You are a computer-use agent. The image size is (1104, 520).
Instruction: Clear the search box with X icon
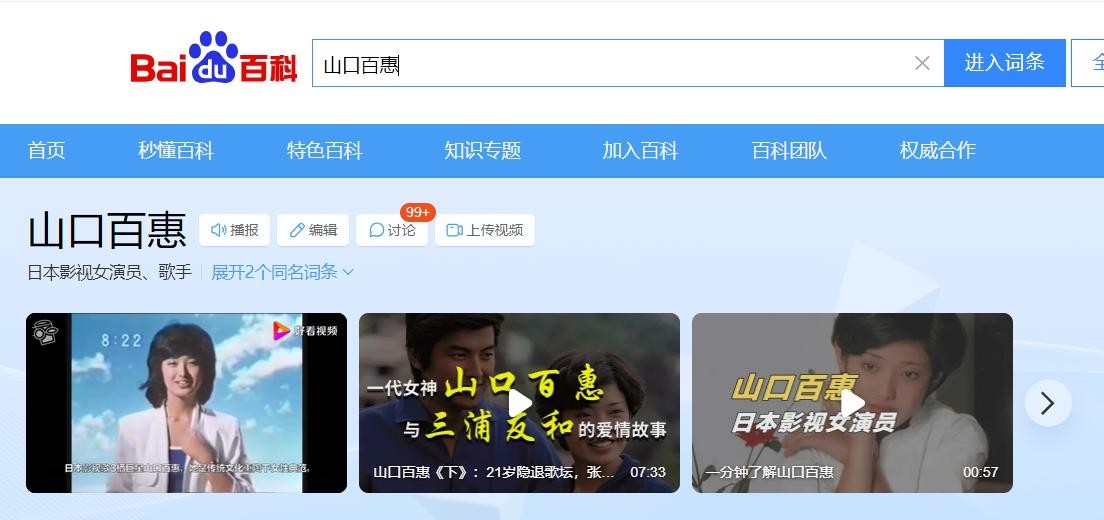click(x=922, y=63)
